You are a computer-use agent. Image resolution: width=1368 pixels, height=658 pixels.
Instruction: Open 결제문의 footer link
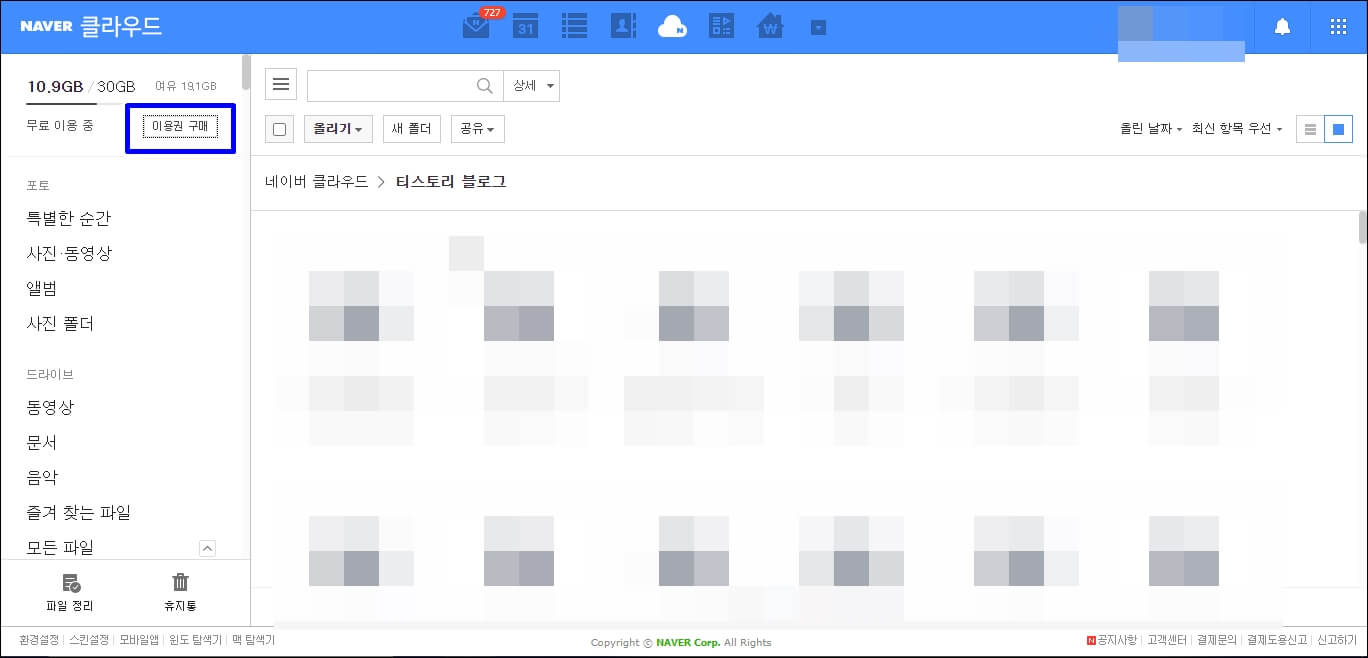(x=1217, y=640)
